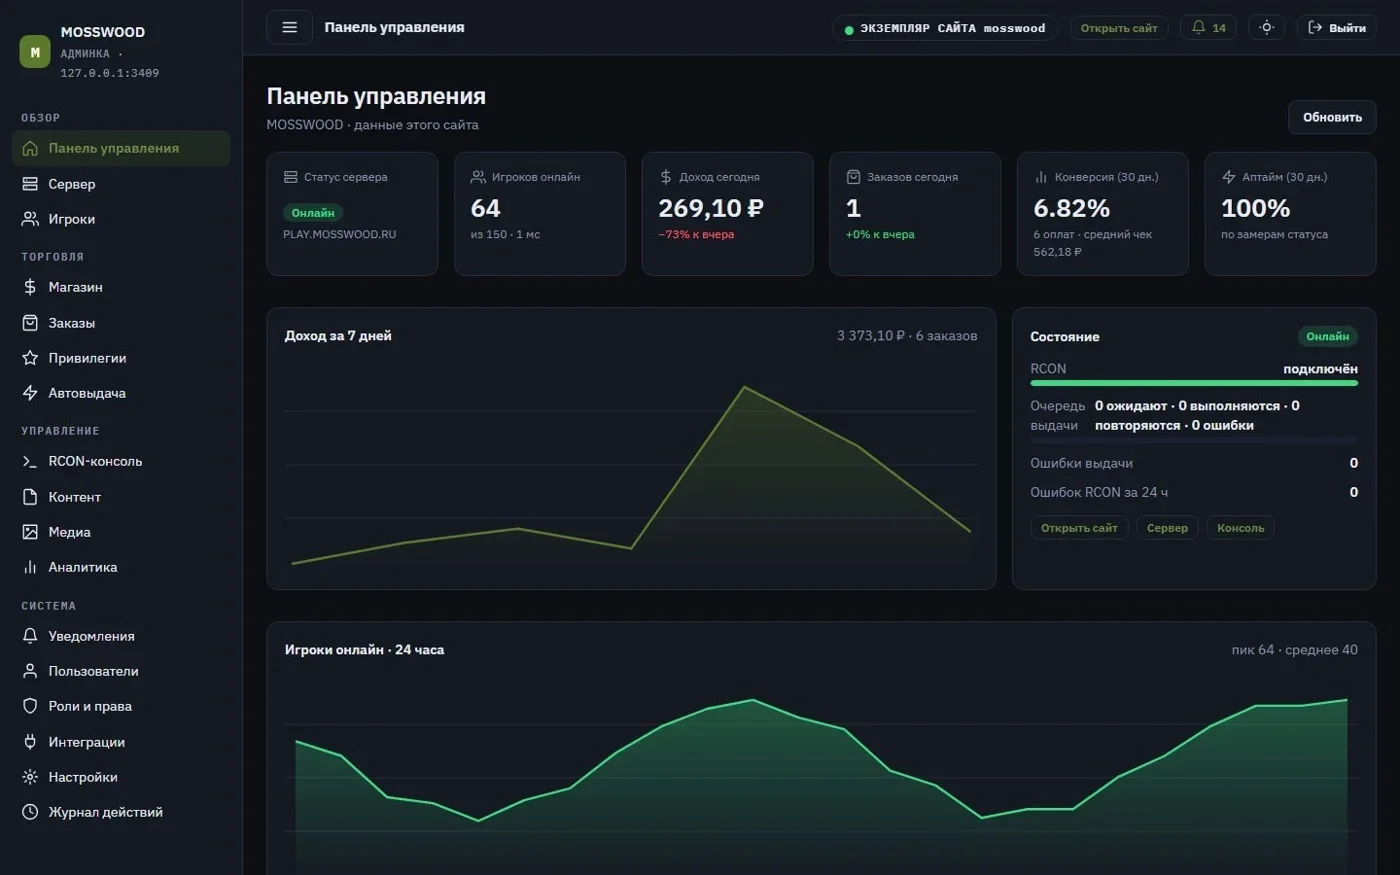This screenshot has width=1400, height=875.
Task: Click Открыть сайт in the top bar
Action: pos(1119,28)
